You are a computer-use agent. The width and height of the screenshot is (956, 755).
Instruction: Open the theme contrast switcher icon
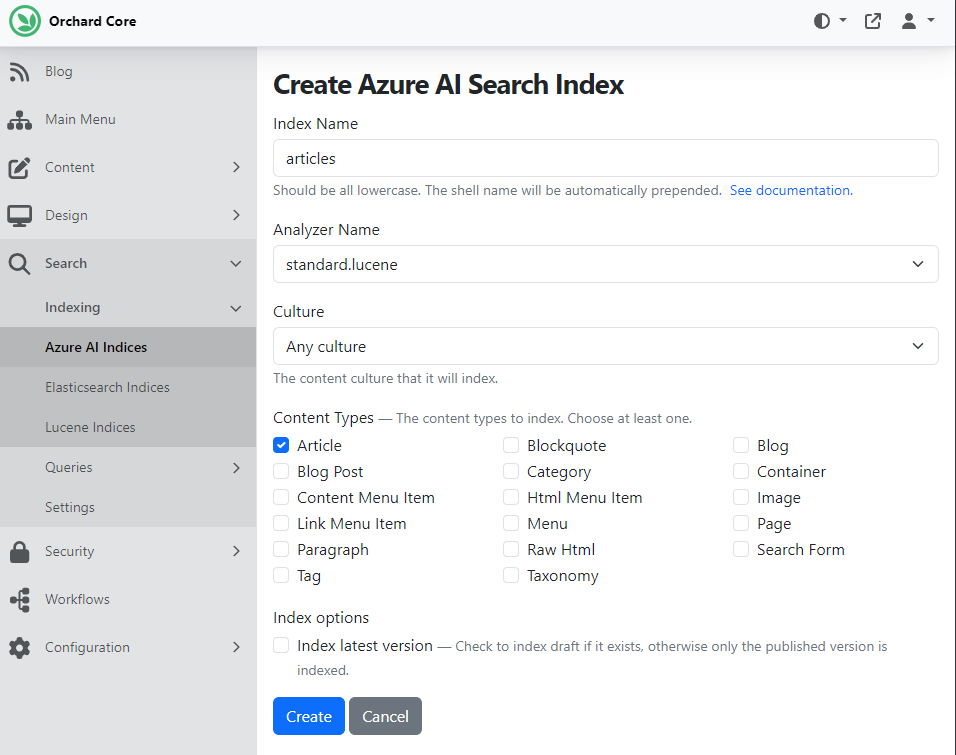click(x=822, y=21)
